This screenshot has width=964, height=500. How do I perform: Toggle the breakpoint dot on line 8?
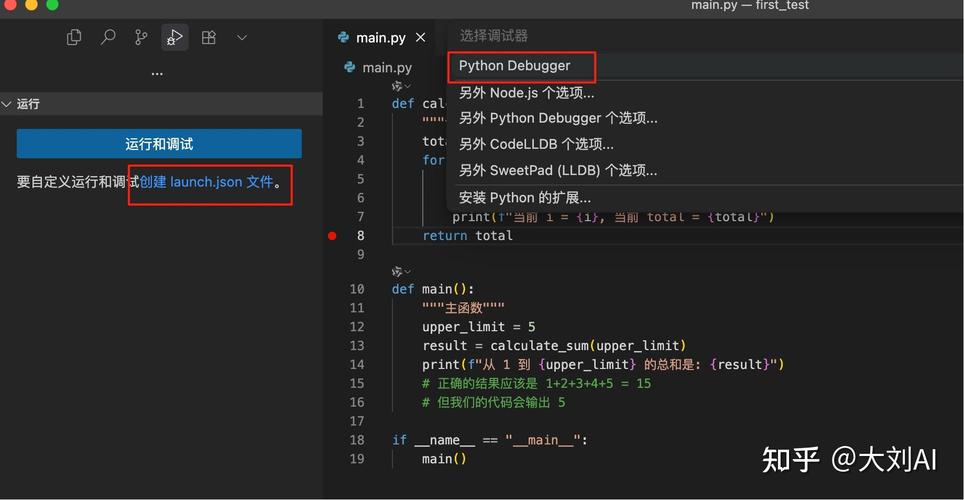(332, 236)
